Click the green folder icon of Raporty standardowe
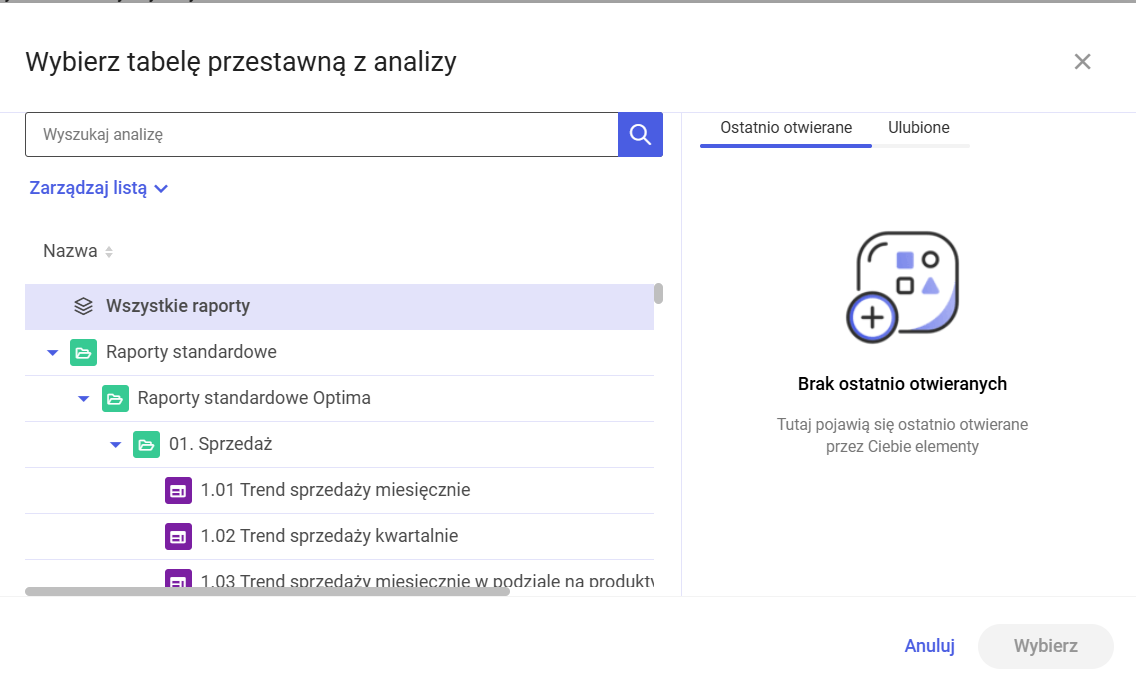 [x=83, y=353]
